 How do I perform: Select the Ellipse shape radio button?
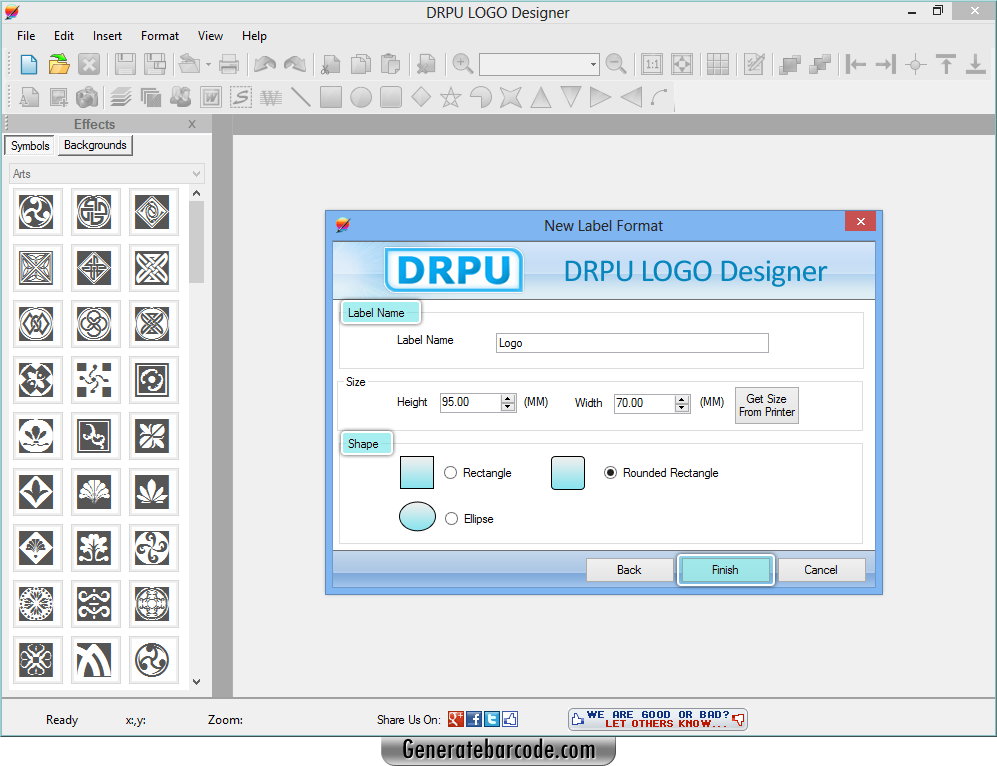[x=451, y=519]
